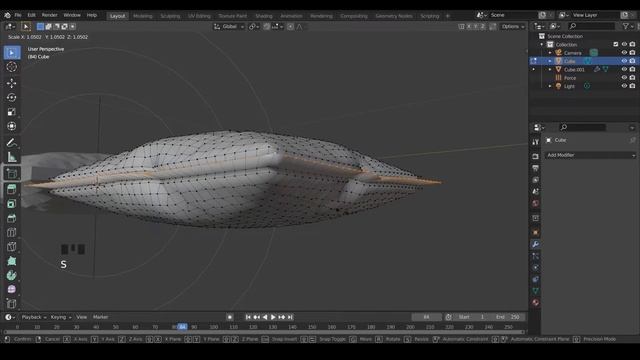Image resolution: width=640 pixels, height=360 pixels.
Task: Select the Extrude Region tool
Action: pyautogui.click(x=12, y=189)
